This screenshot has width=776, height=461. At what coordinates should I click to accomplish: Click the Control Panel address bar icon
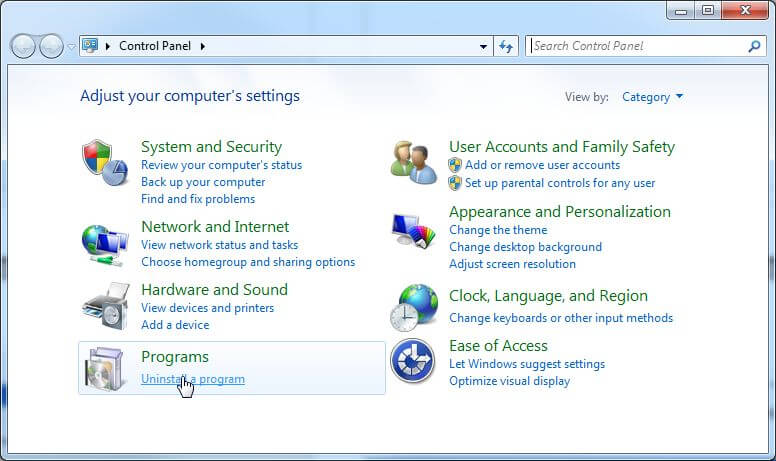pos(90,46)
